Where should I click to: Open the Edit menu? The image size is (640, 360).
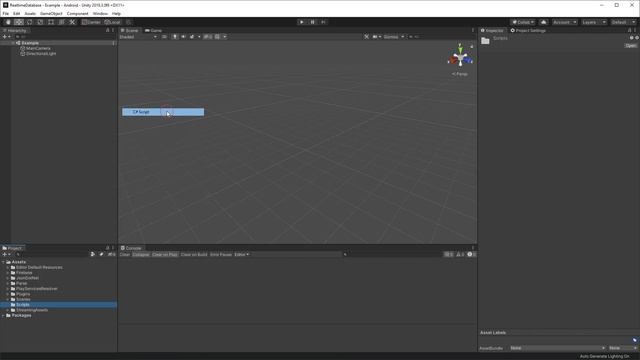point(16,13)
